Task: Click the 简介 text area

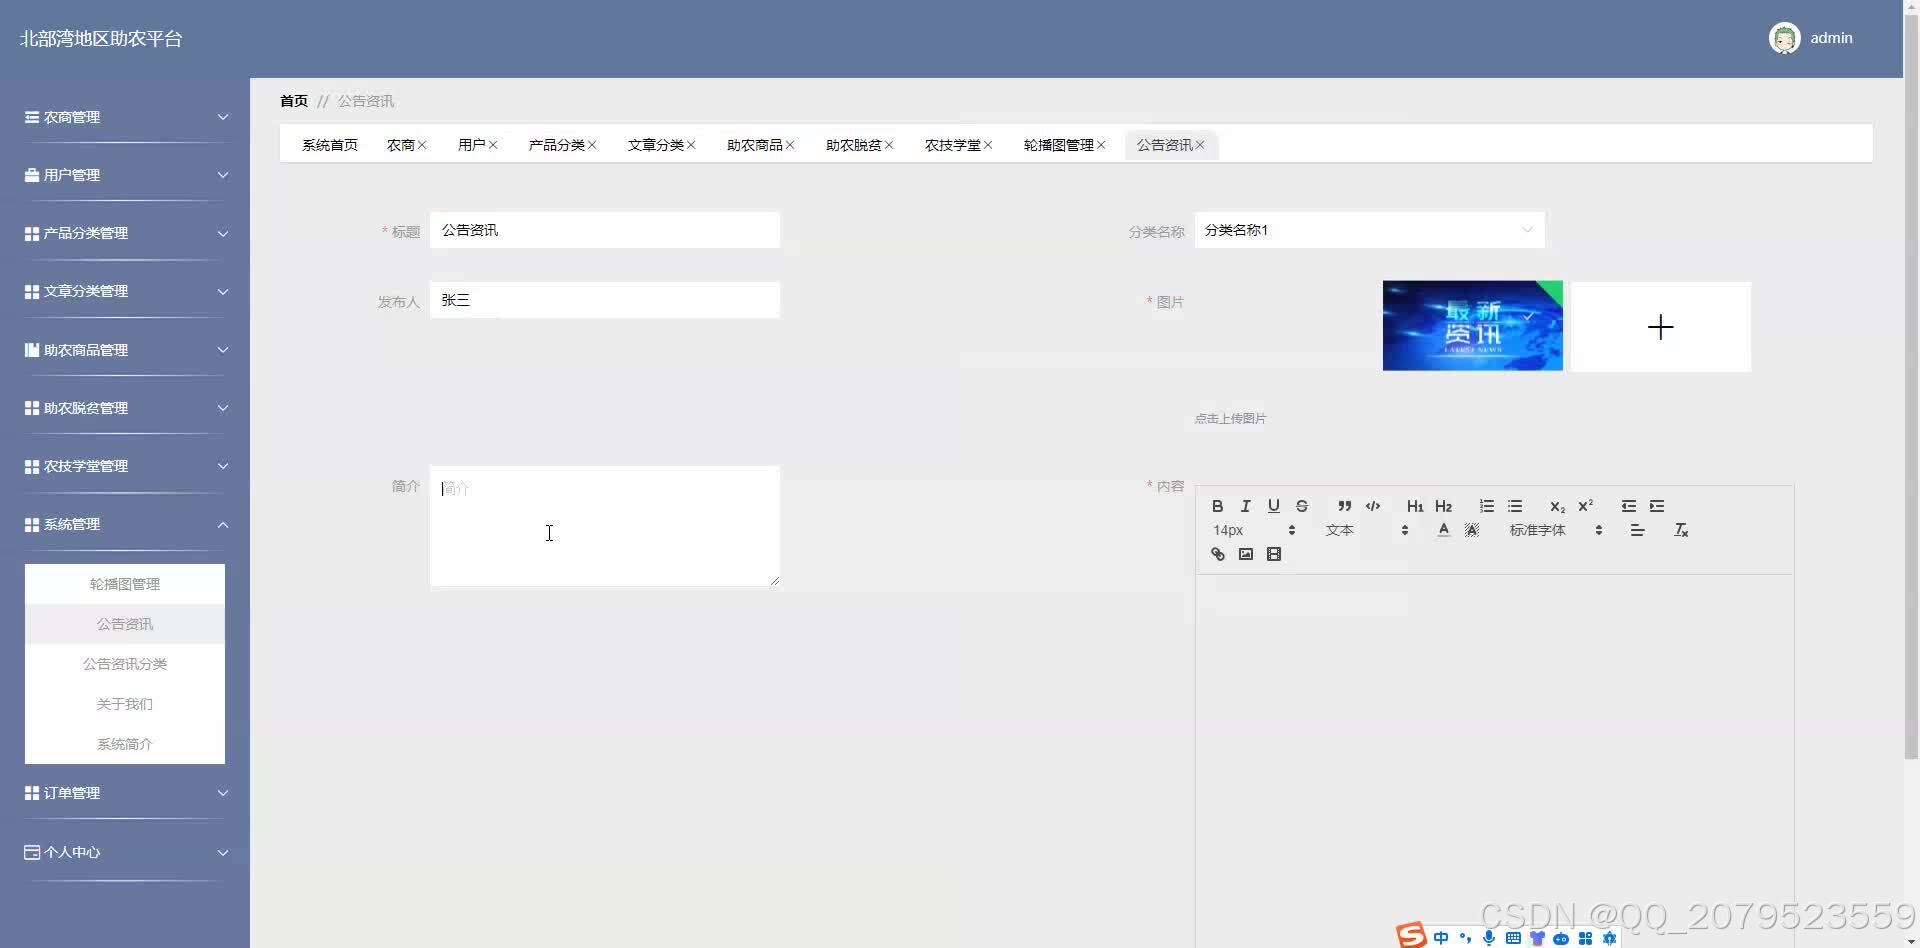Action: click(604, 525)
